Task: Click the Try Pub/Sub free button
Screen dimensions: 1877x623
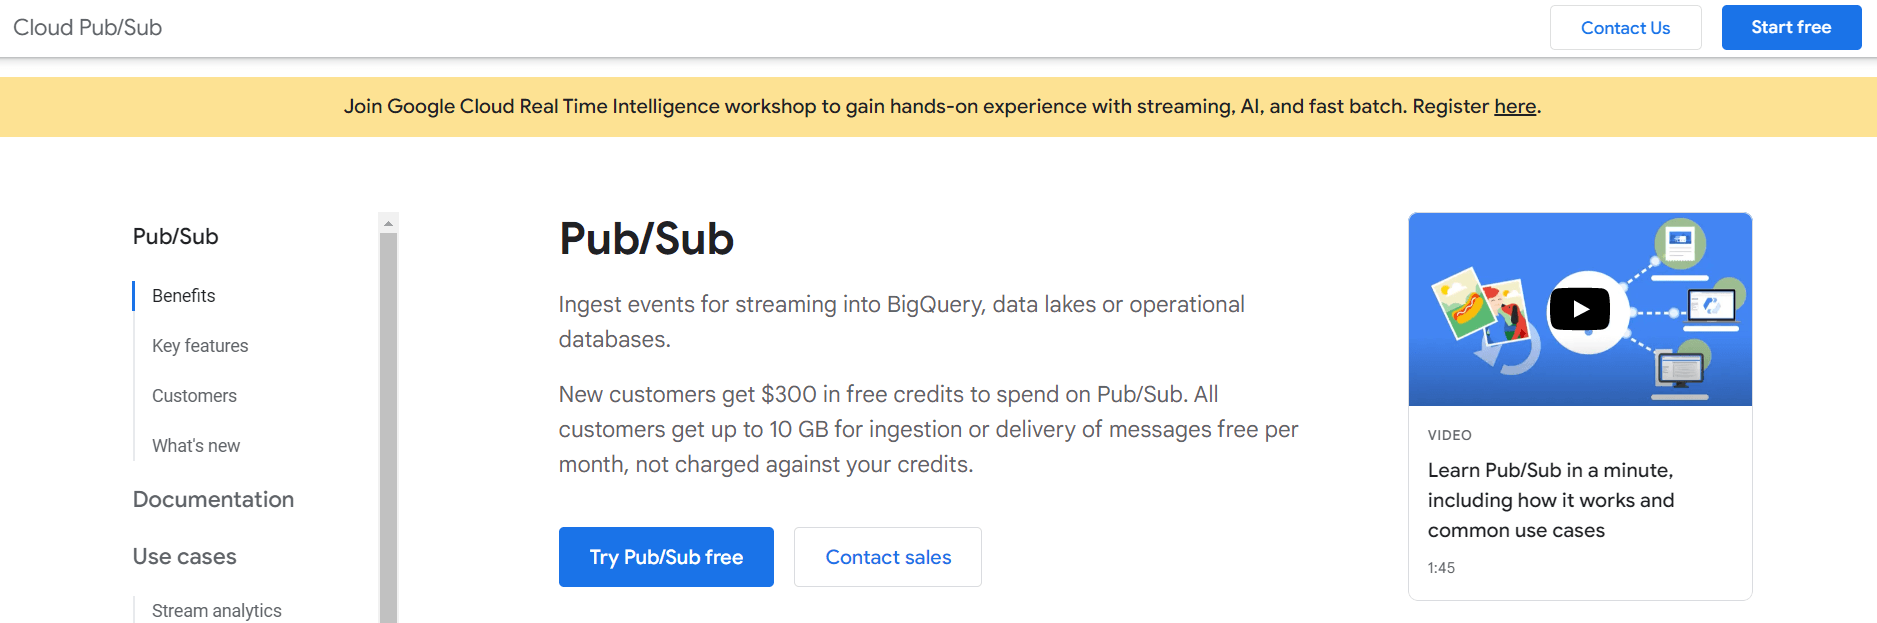Action: pyautogui.click(x=665, y=557)
